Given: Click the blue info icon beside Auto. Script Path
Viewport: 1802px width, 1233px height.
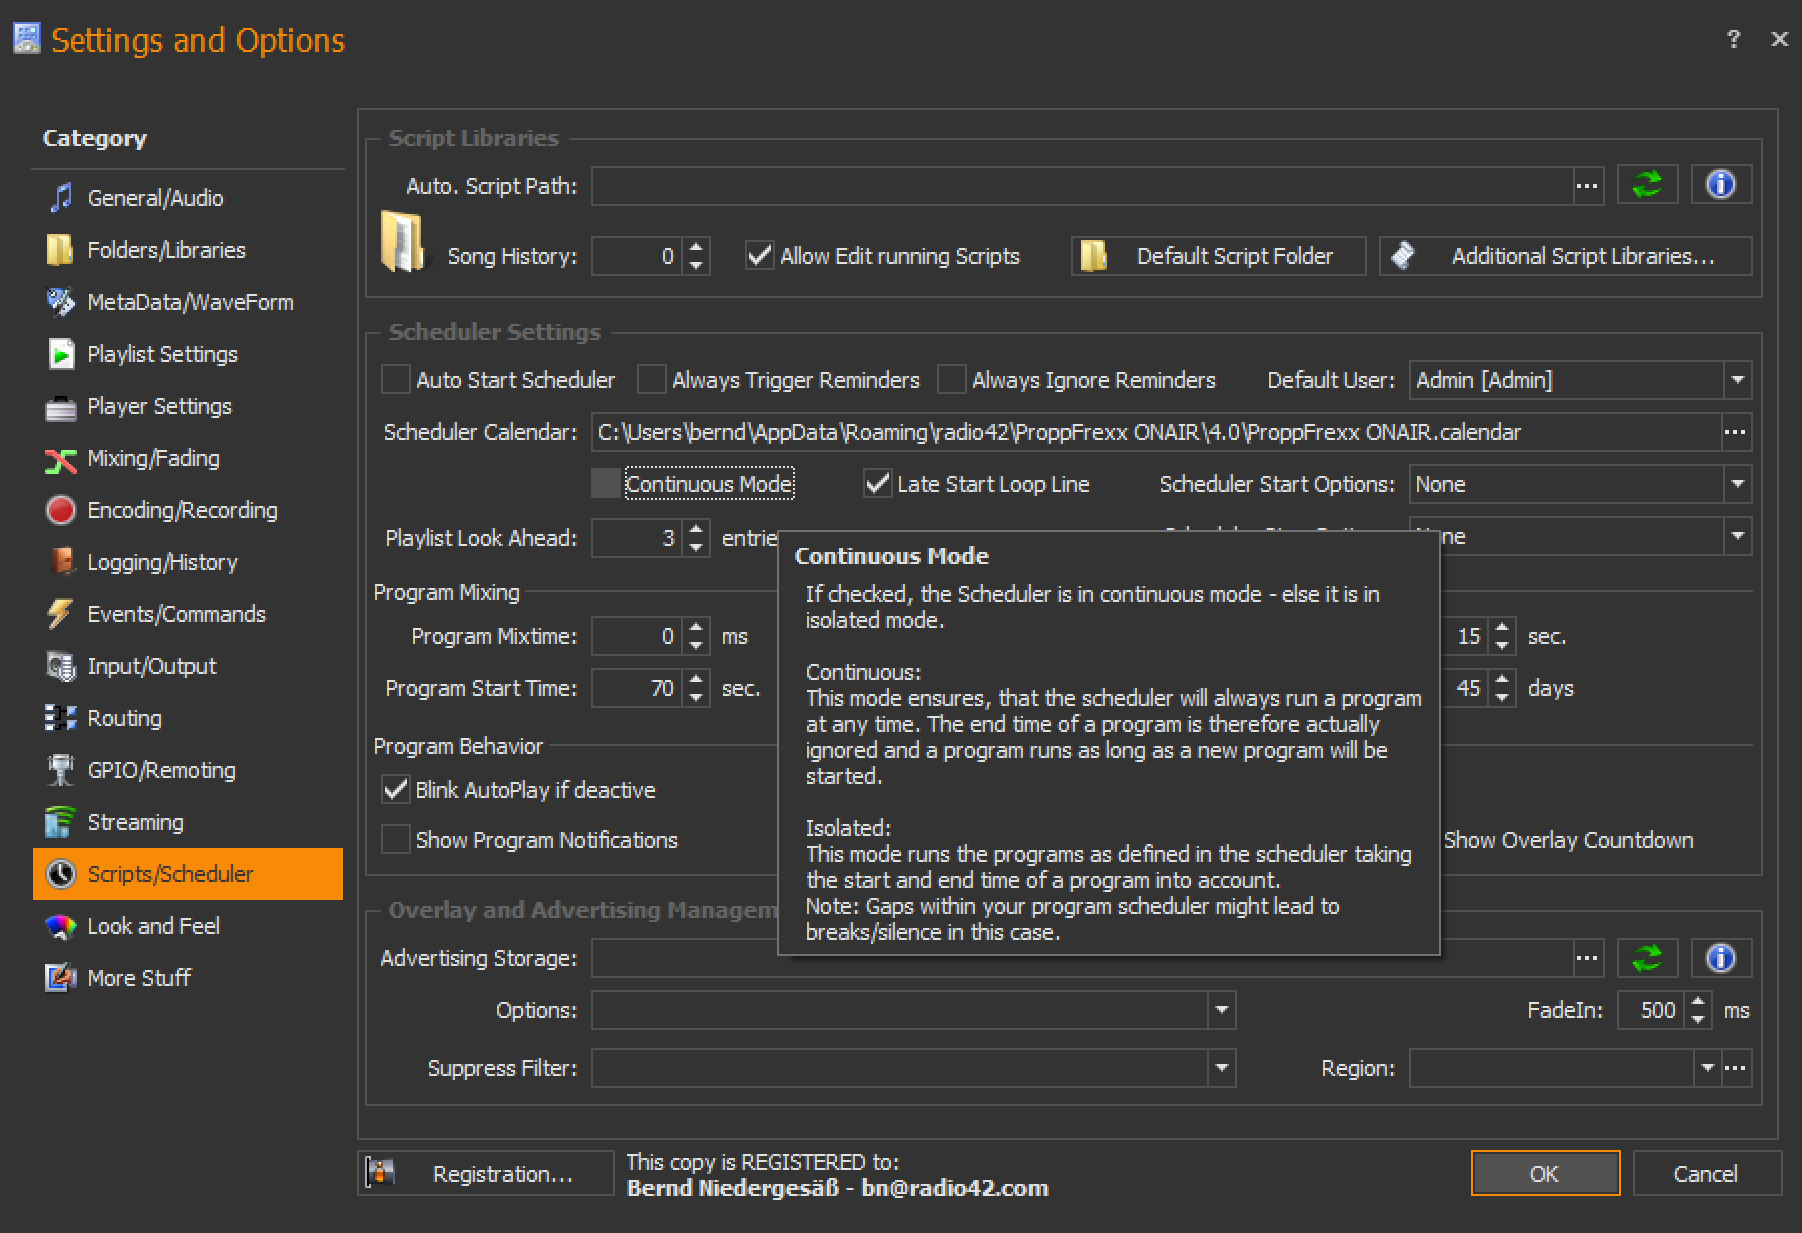Looking at the screenshot, I should 1720,185.
